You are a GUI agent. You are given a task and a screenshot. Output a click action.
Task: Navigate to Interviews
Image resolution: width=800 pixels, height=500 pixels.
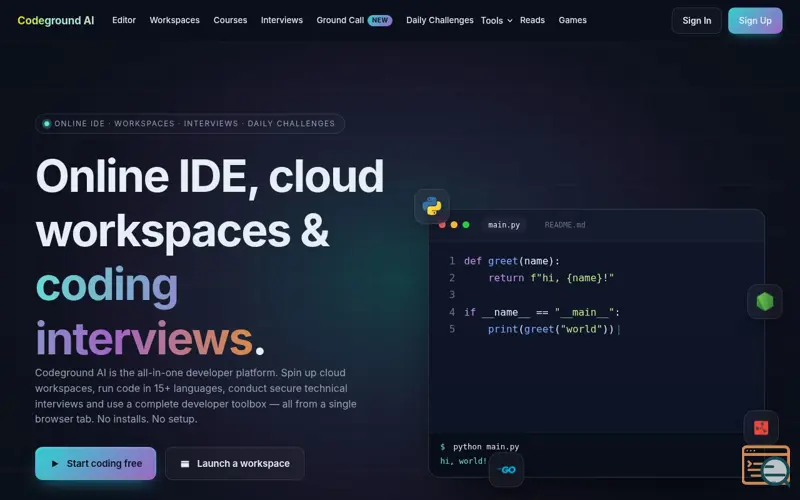[x=282, y=20]
